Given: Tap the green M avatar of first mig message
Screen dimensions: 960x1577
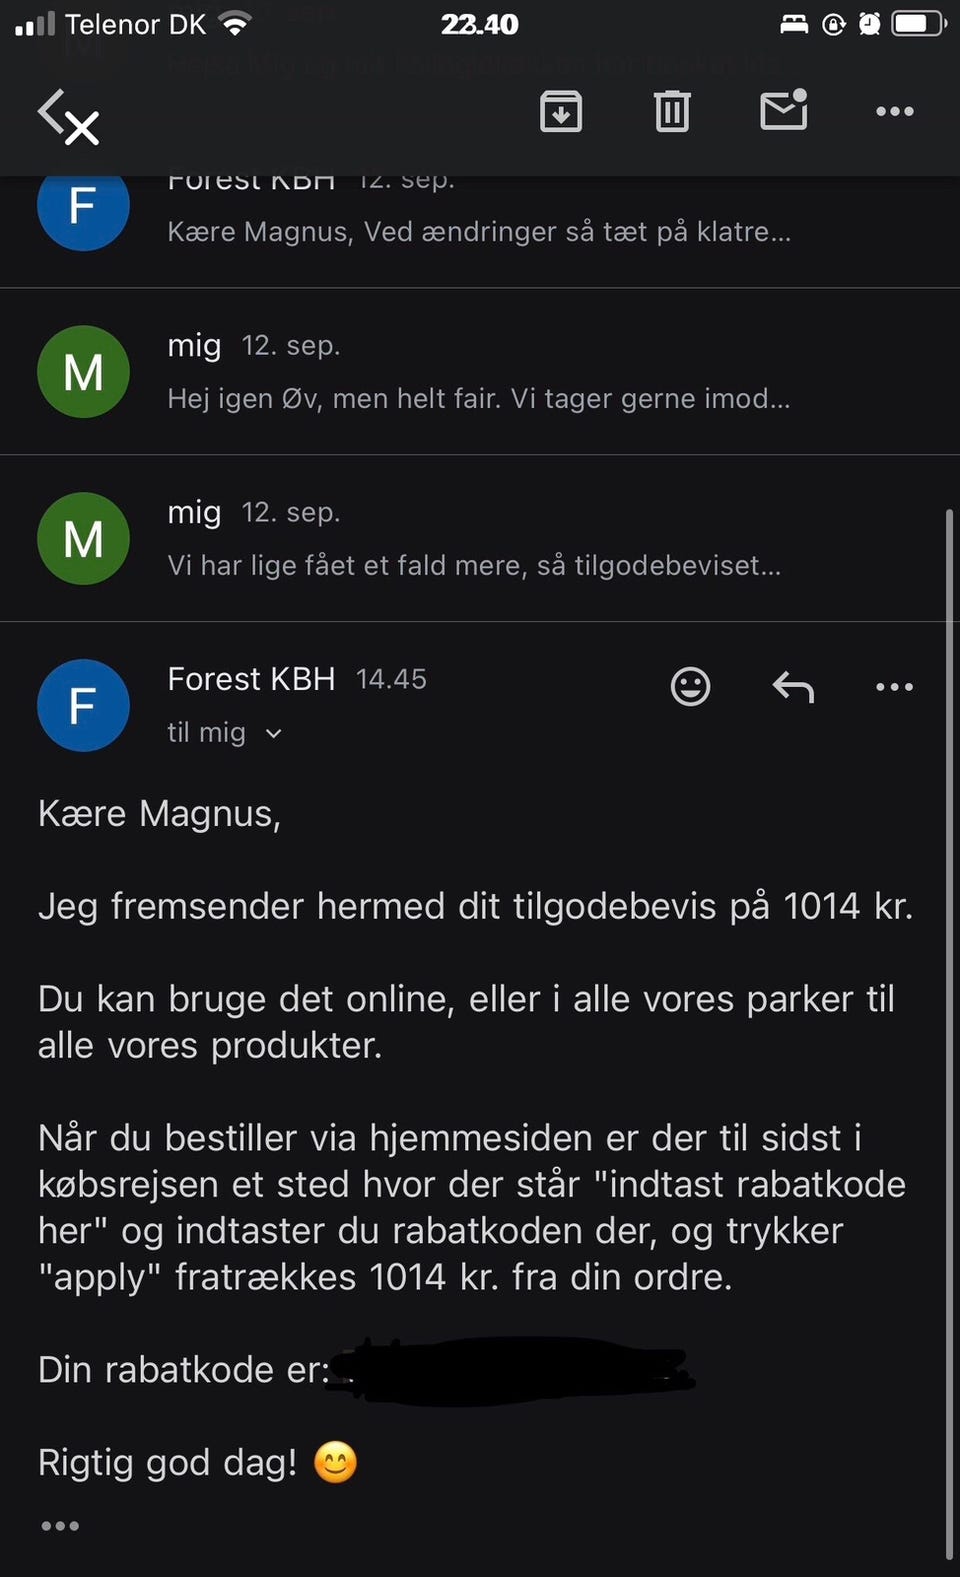Looking at the screenshot, I should pyautogui.click(x=83, y=372).
